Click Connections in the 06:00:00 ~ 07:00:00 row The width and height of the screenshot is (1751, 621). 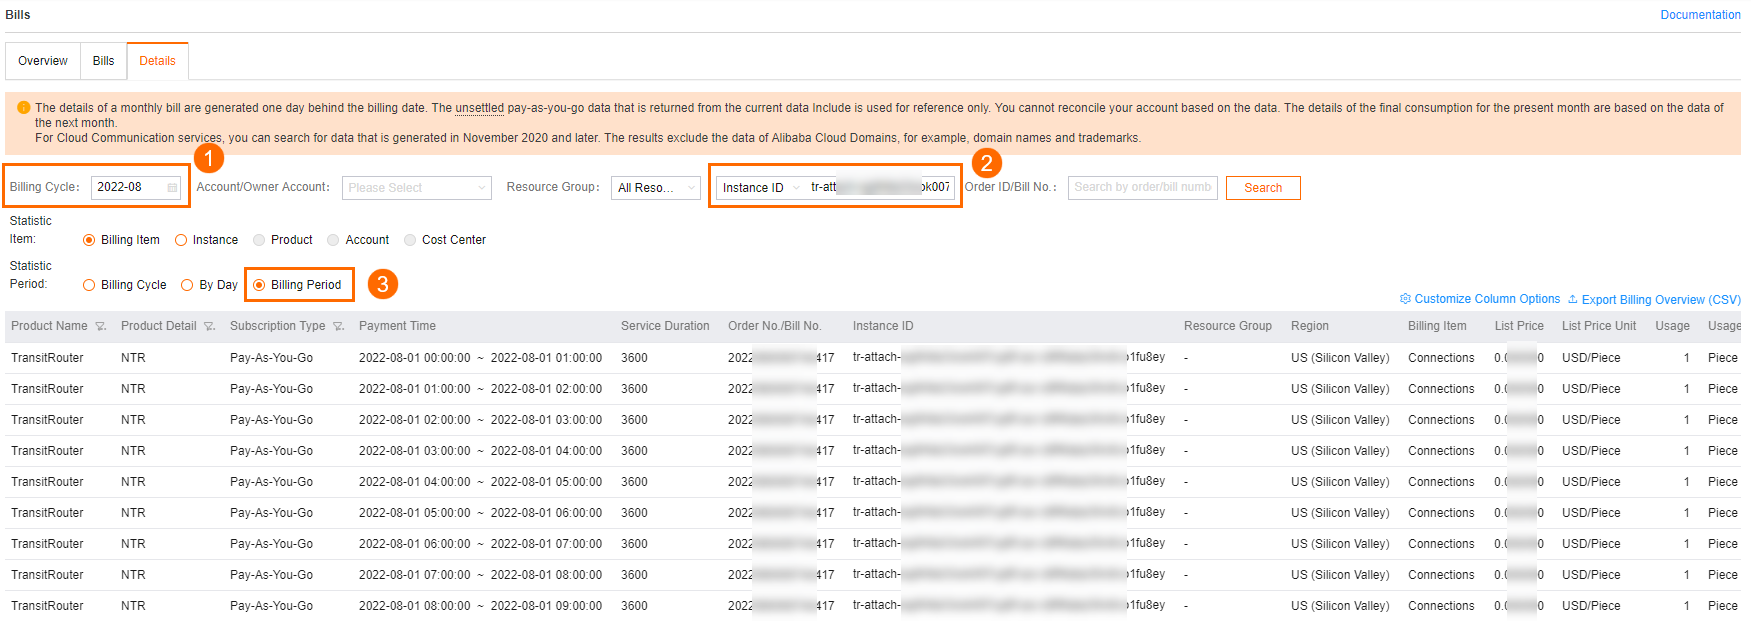pyautogui.click(x=1441, y=544)
